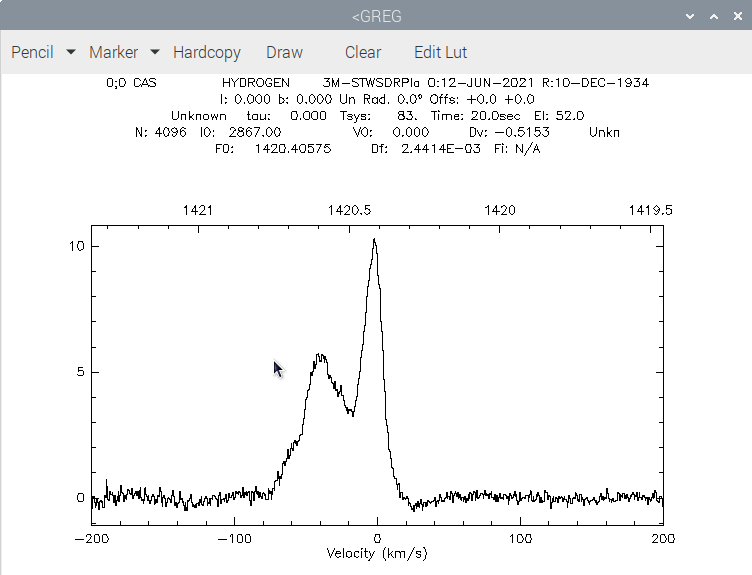Click the secondary peak near -40 km/s
This screenshot has height=575, width=752.
[x=320, y=357]
